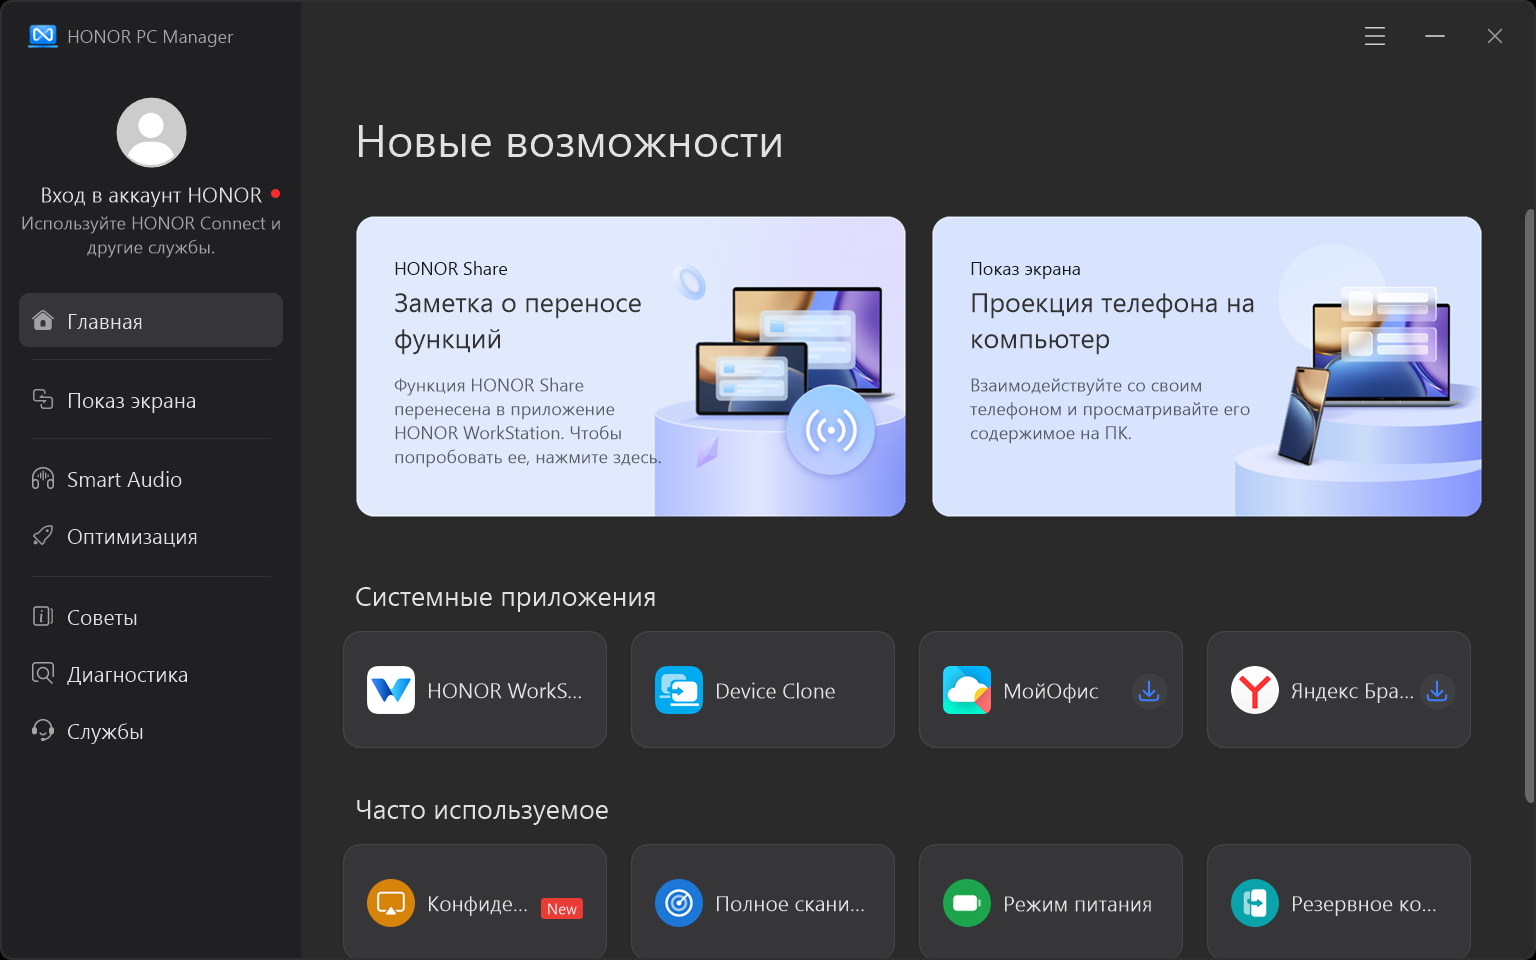Go to Показ экрана in sidebar
This screenshot has width=1536, height=960.
[131, 400]
